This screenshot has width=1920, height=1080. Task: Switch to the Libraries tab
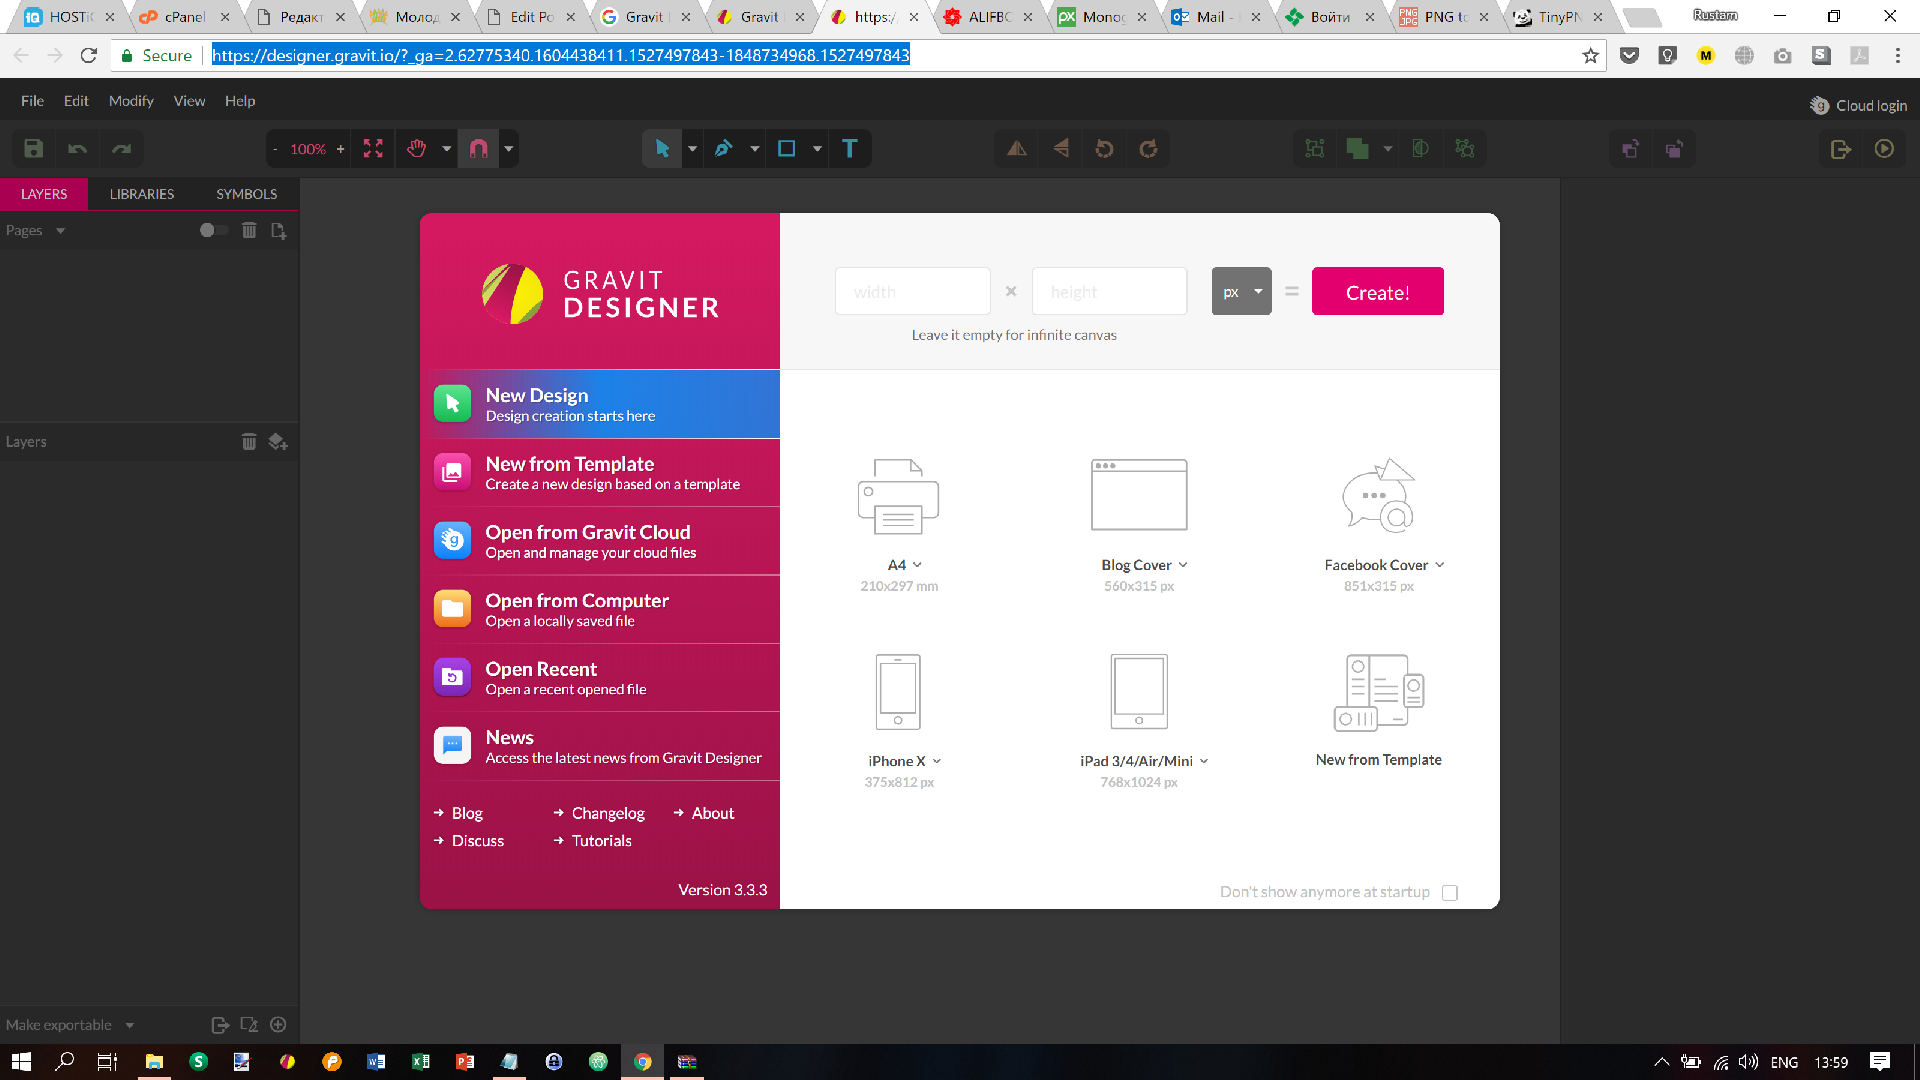click(x=142, y=194)
